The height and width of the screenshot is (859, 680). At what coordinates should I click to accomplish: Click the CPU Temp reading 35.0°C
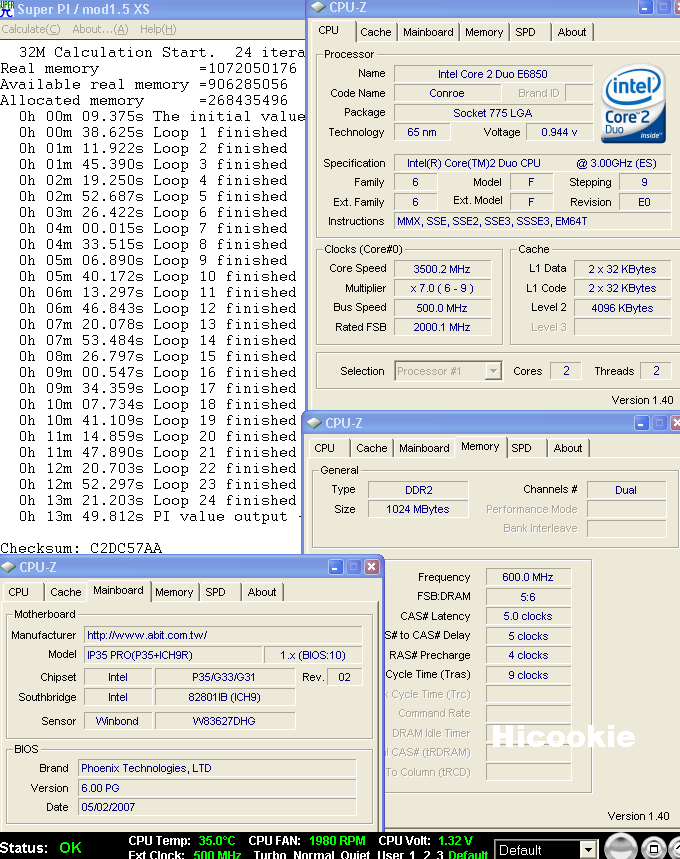click(x=216, y=840)
